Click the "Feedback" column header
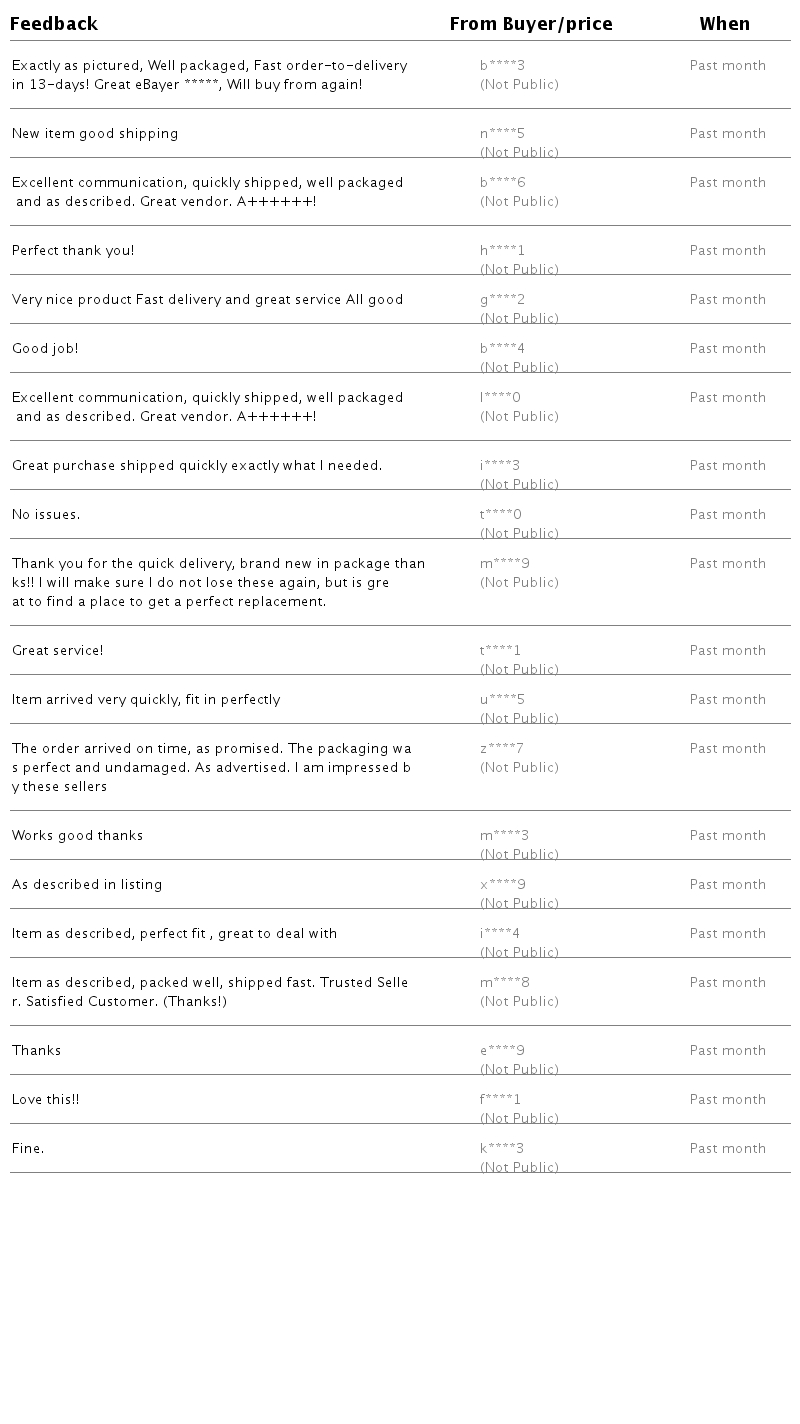 [x=54, y=24]
